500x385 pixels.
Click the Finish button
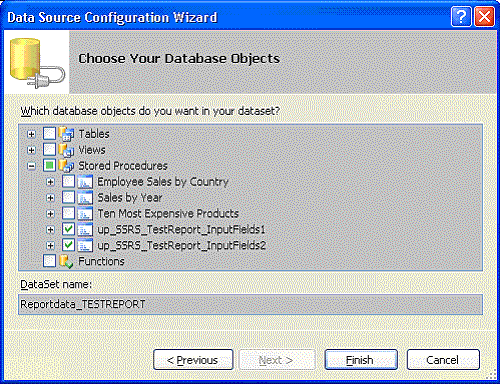361,360
